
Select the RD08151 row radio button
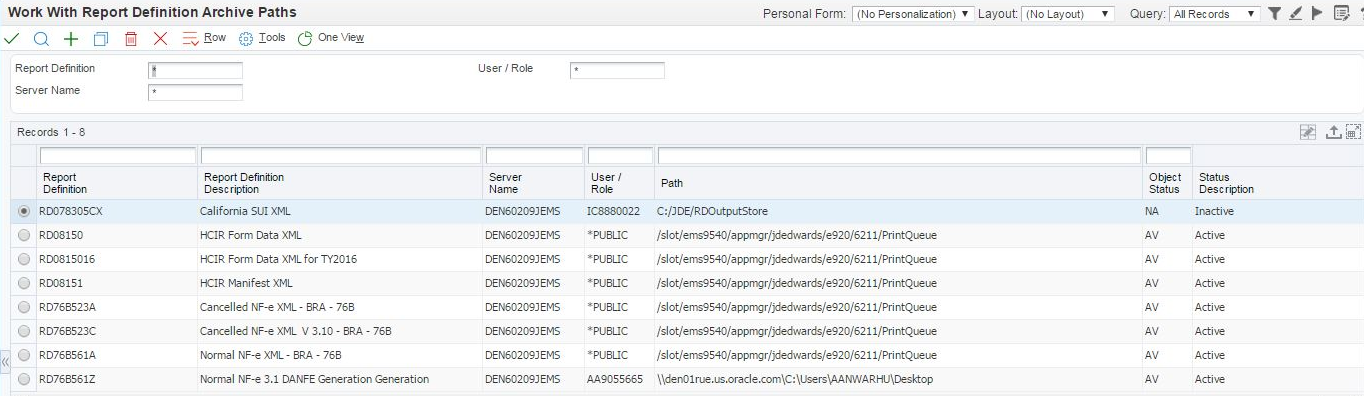coord(24,283)
